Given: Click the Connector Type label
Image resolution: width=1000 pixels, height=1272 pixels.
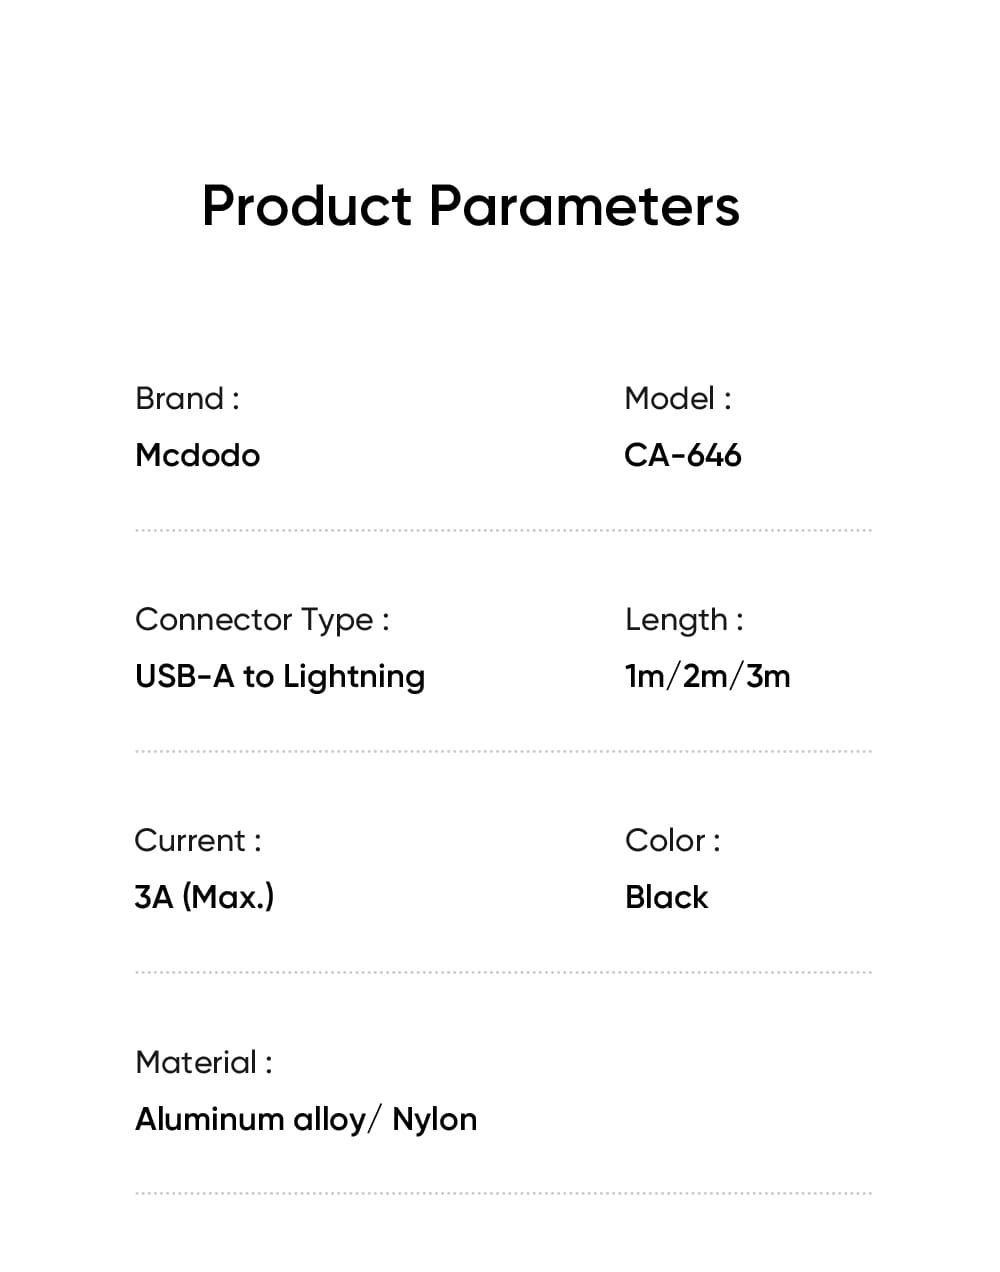Looking at the screenshot, I should [x=262, y=620].
